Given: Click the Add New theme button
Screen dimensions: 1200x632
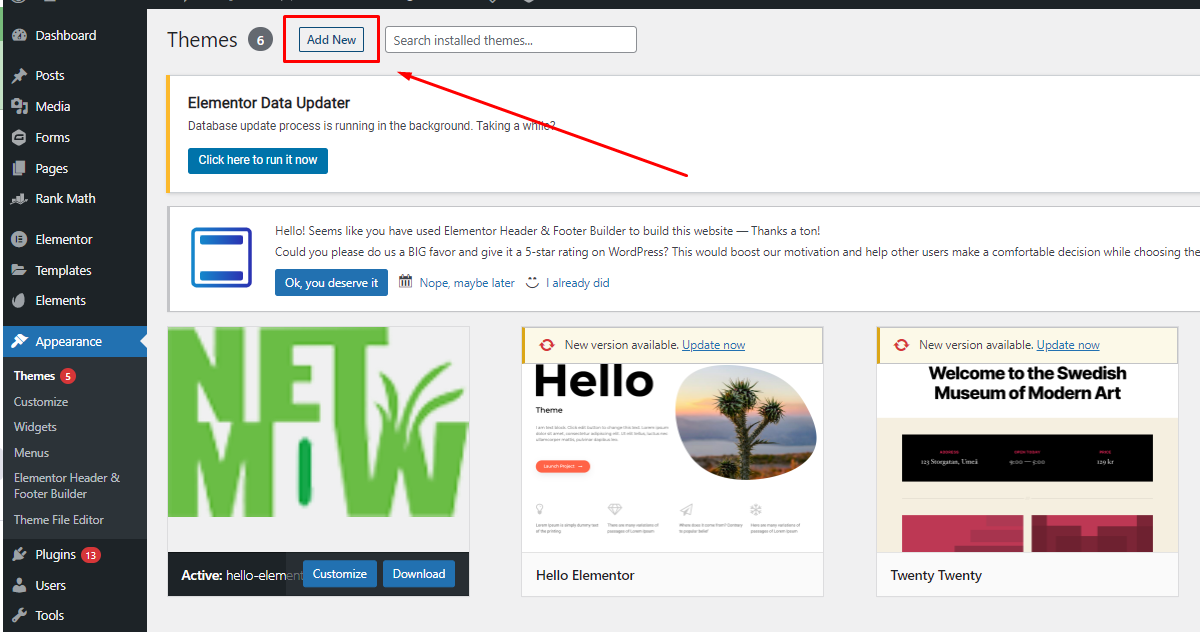Looking at the screenshot, I should point(331,40).
